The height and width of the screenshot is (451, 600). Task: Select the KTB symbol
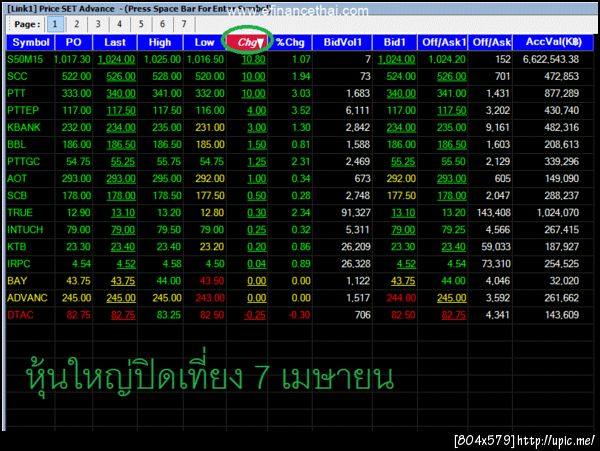17,247
